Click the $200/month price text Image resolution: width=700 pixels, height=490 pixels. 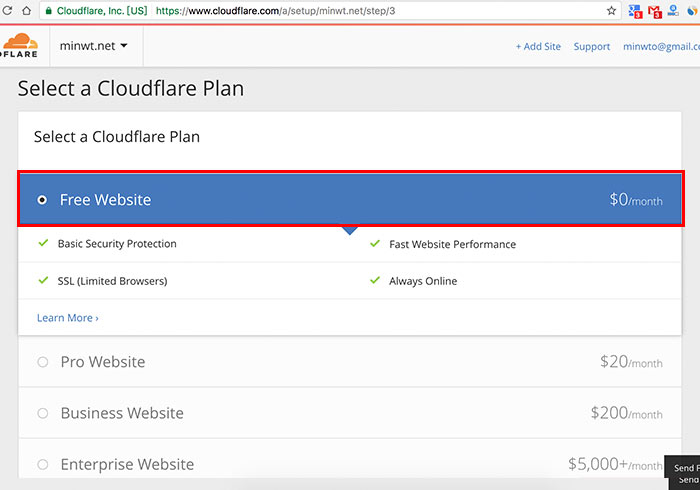pos(626,413)
